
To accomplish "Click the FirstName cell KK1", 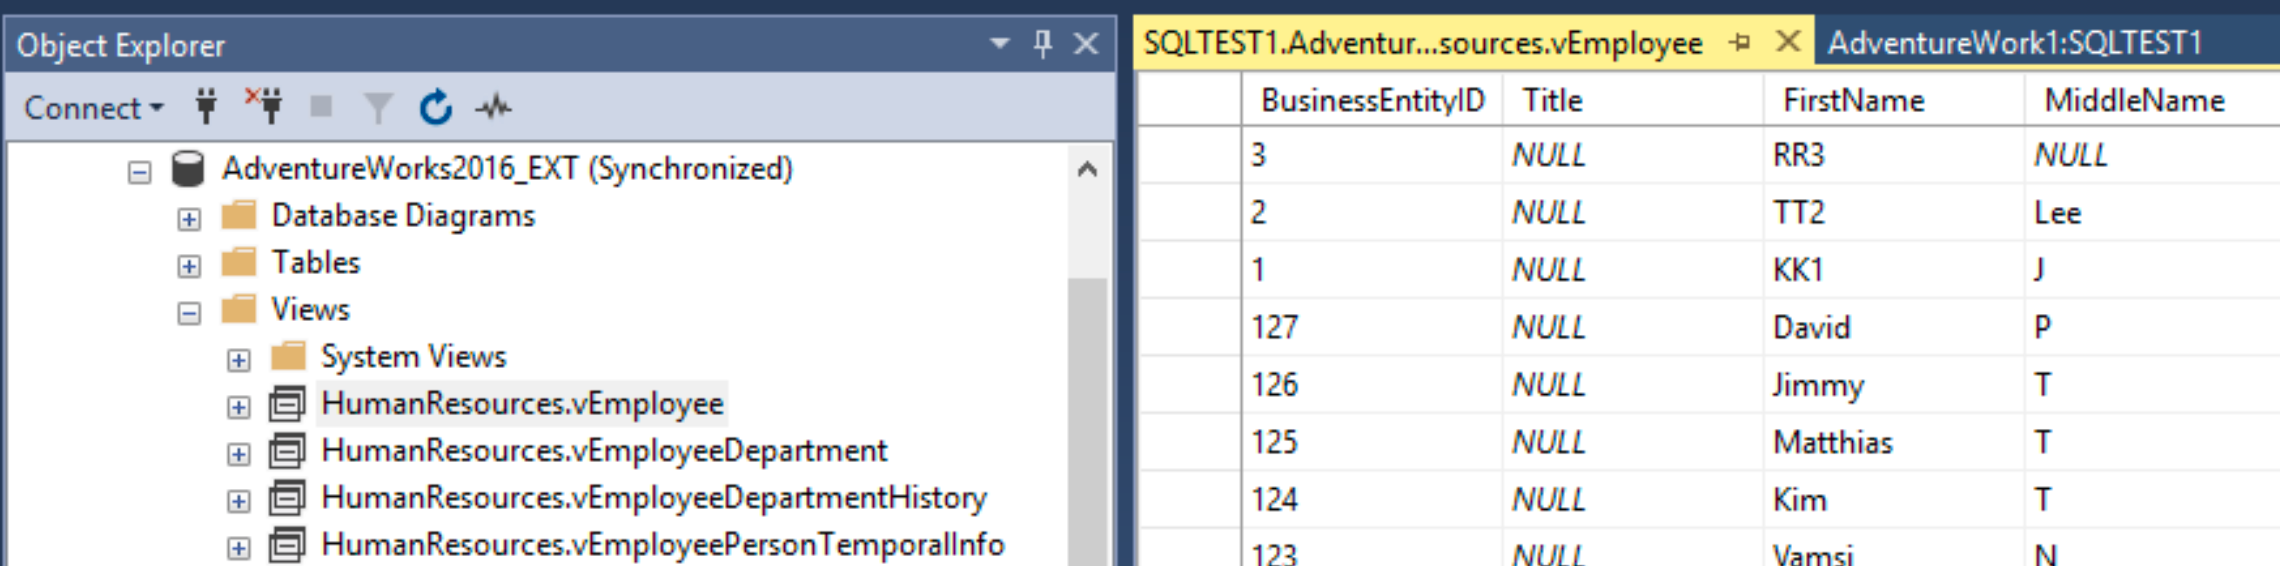I will pos(1894,270).
